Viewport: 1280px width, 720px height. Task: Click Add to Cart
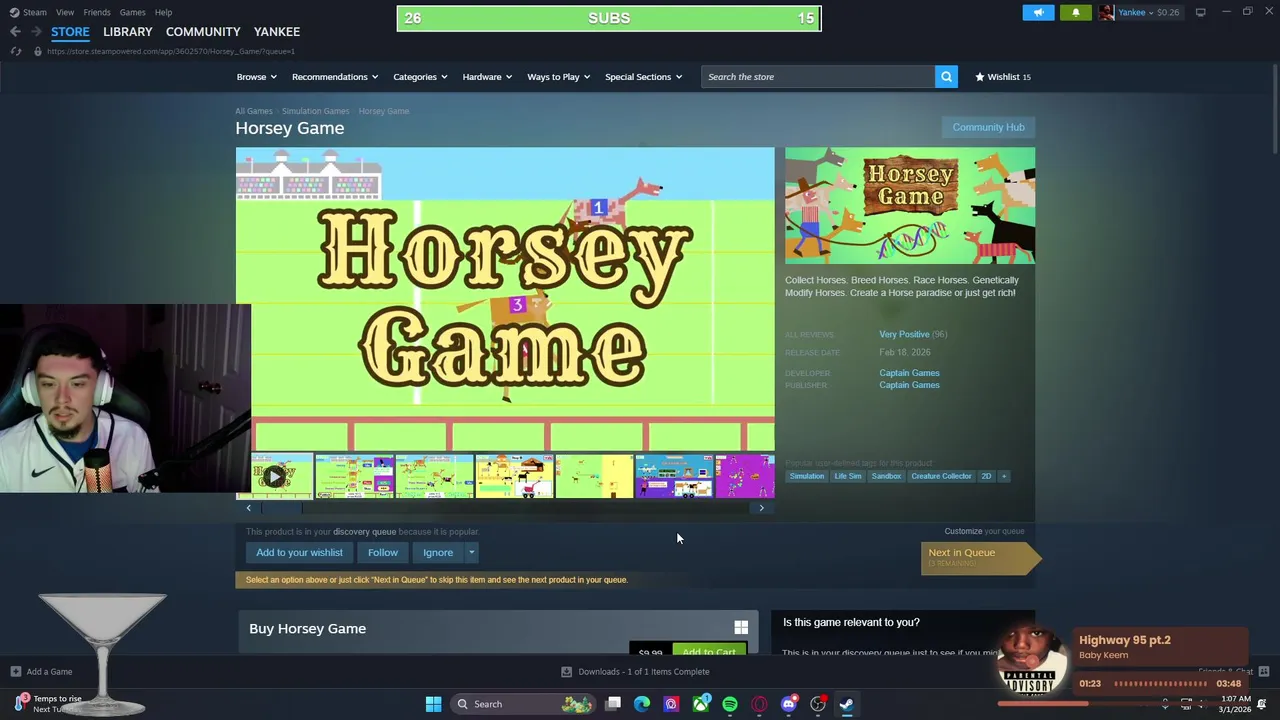tap(709, 650)
